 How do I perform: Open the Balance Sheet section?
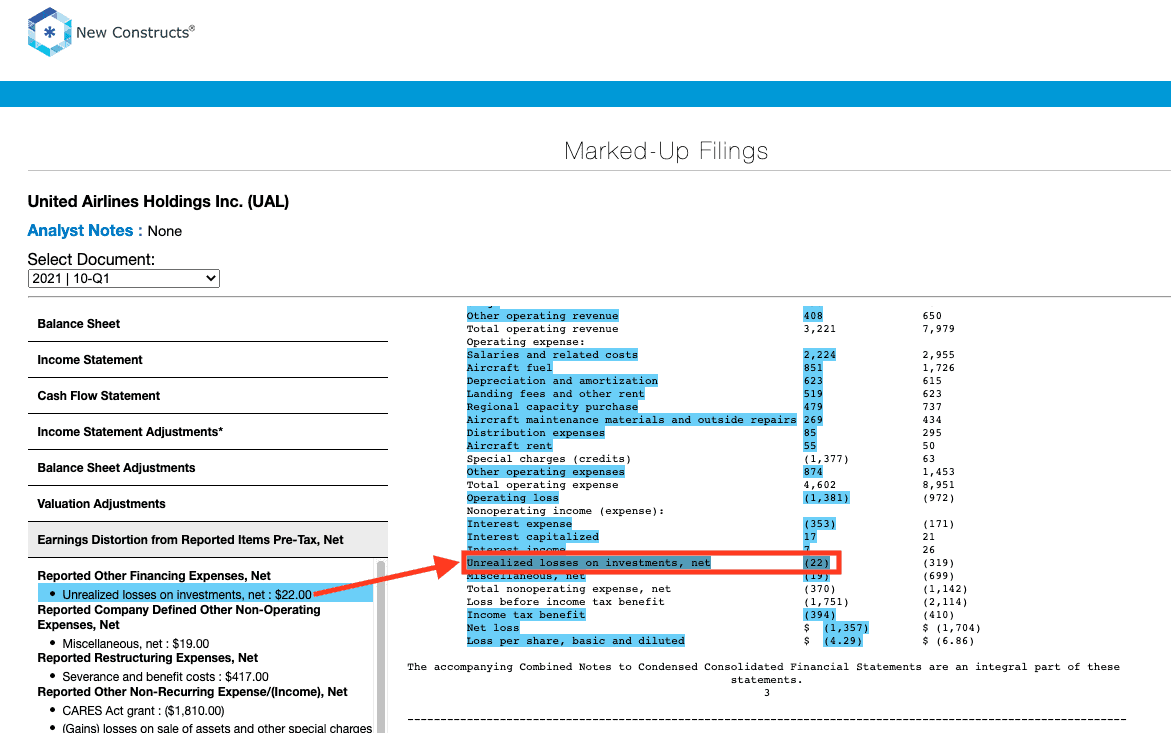tap(208, 324)
